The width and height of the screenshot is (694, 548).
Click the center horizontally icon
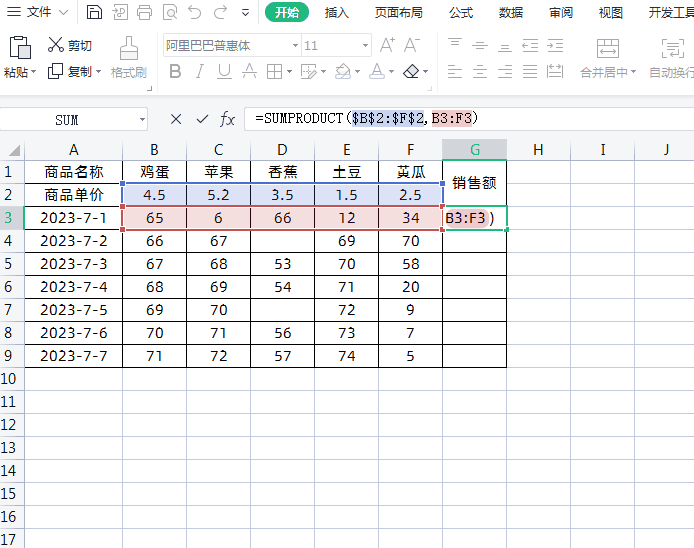(x=480, y=71)
